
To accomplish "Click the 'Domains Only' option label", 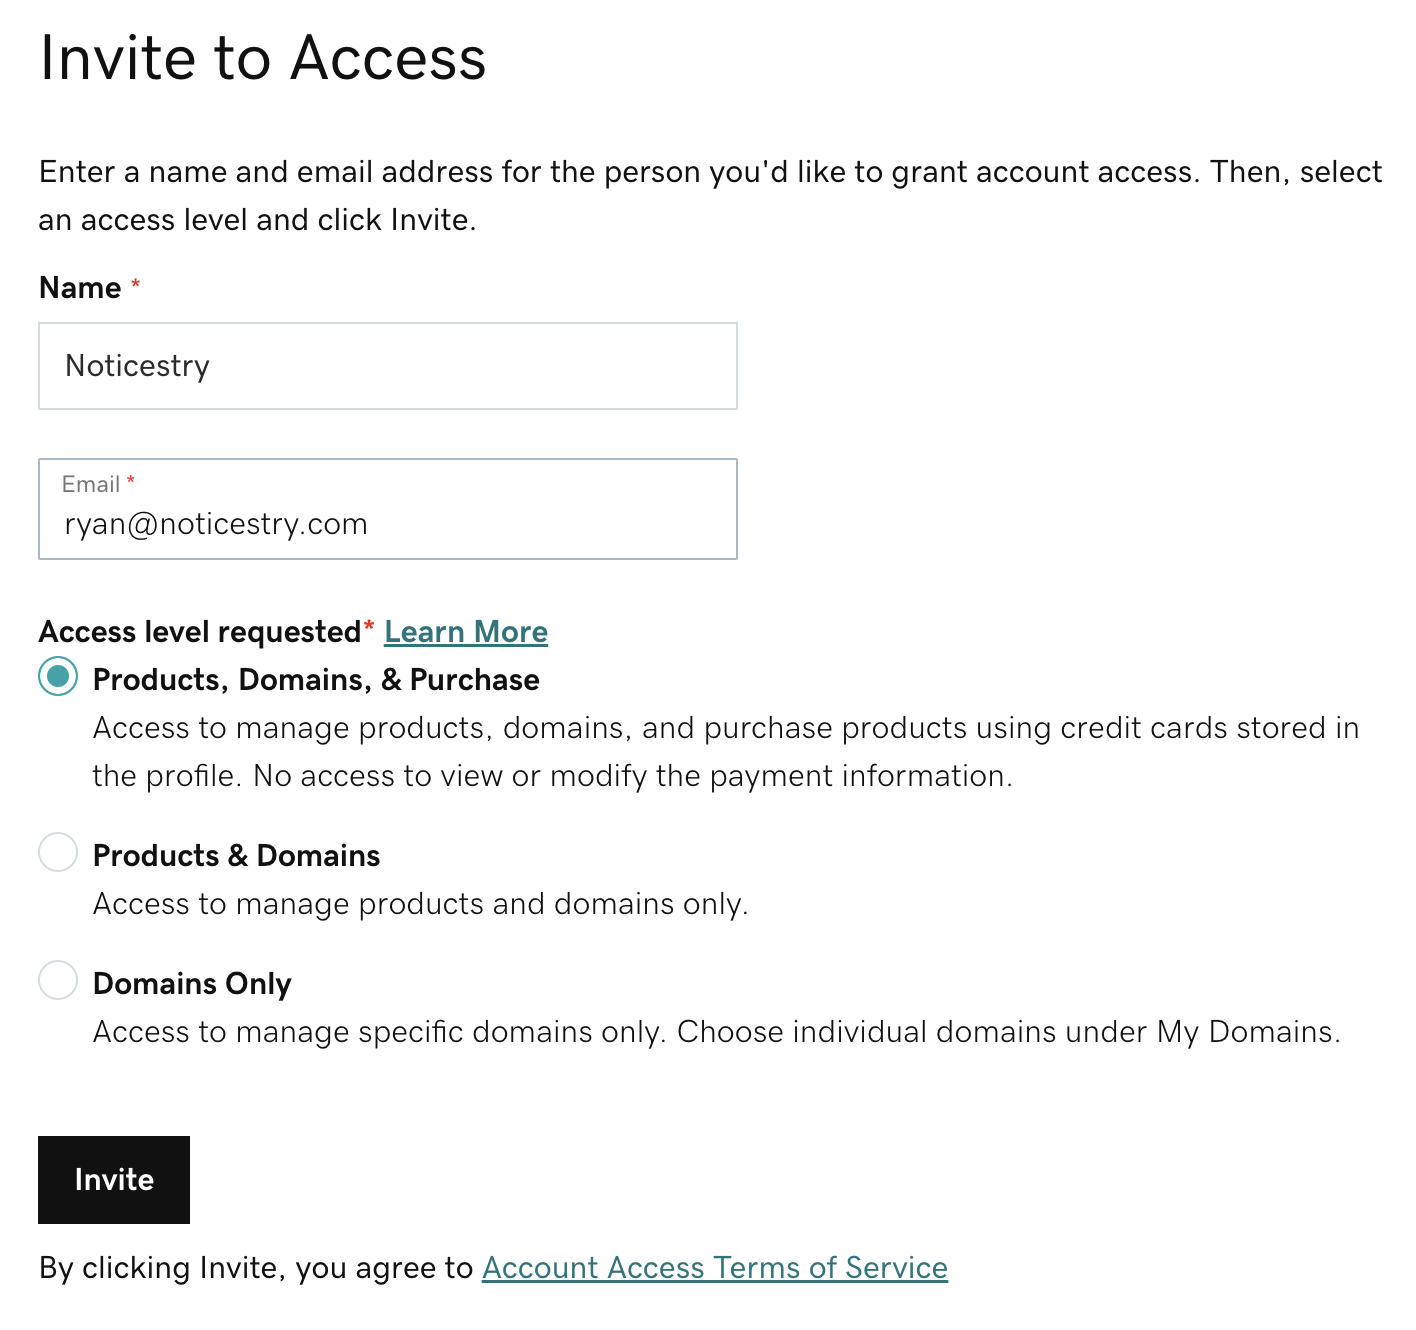I will point(192,984).
